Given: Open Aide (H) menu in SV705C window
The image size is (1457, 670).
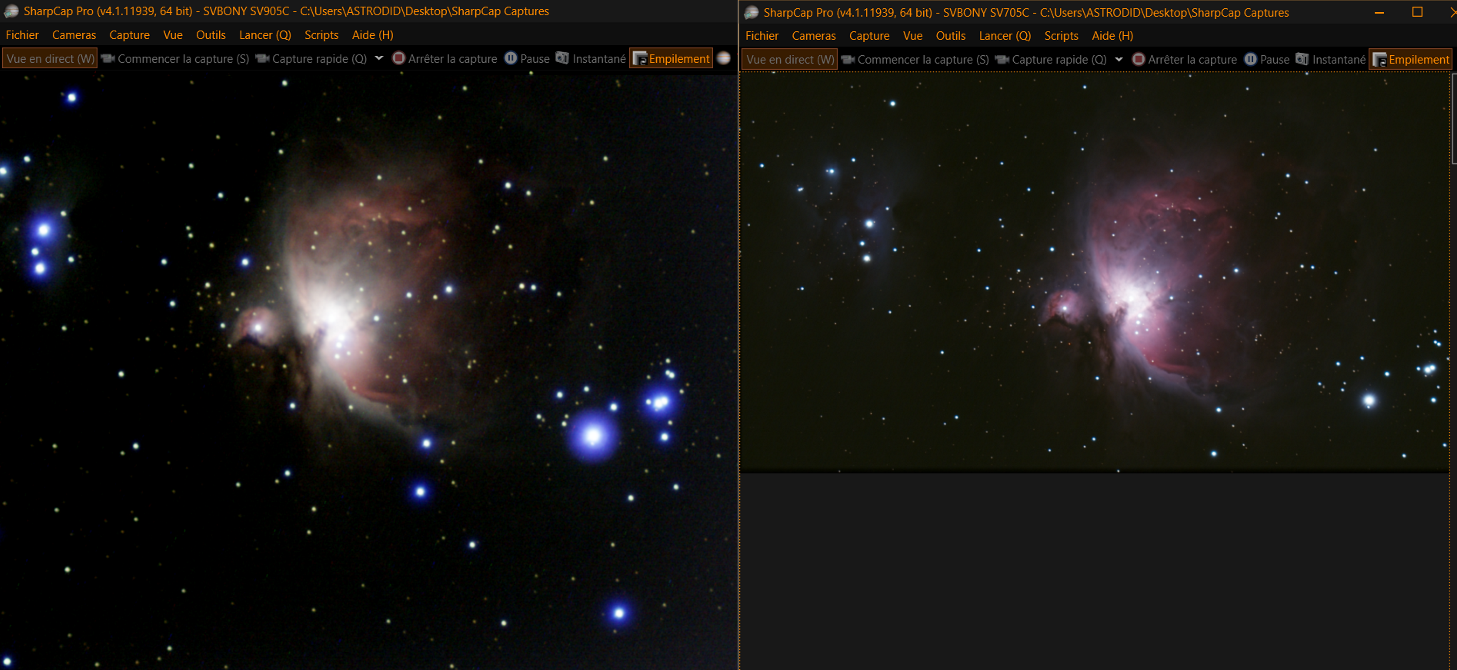Looking at the screenshot, I should (1113, 35).
